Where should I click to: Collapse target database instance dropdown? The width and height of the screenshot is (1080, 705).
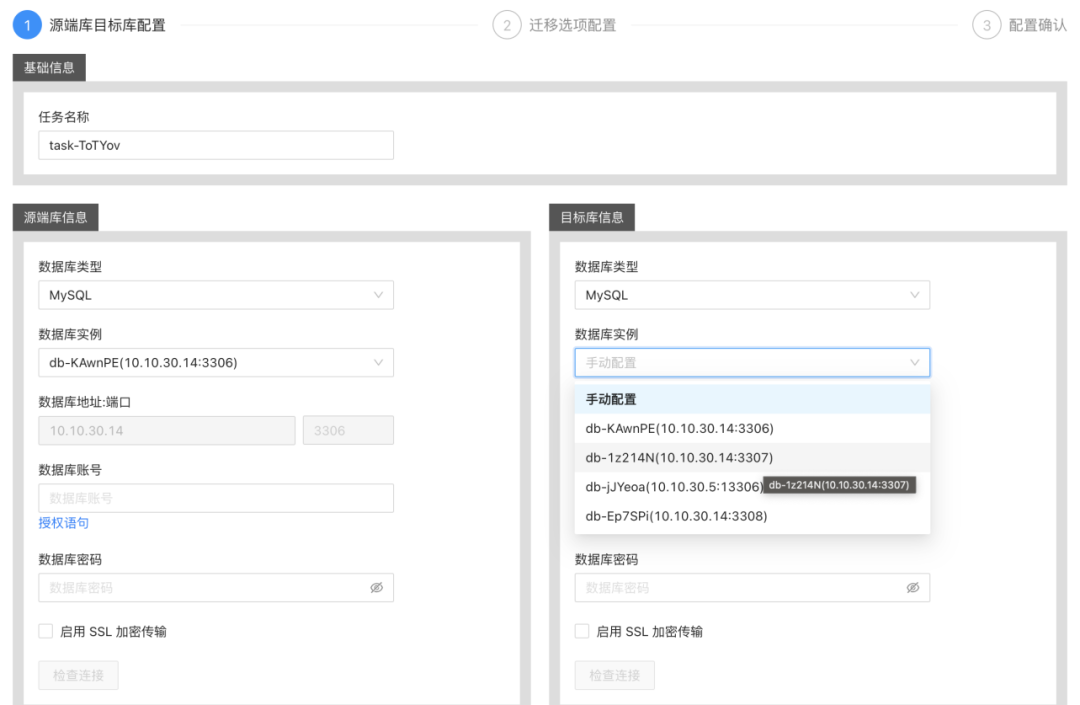(x=752, y=362)
